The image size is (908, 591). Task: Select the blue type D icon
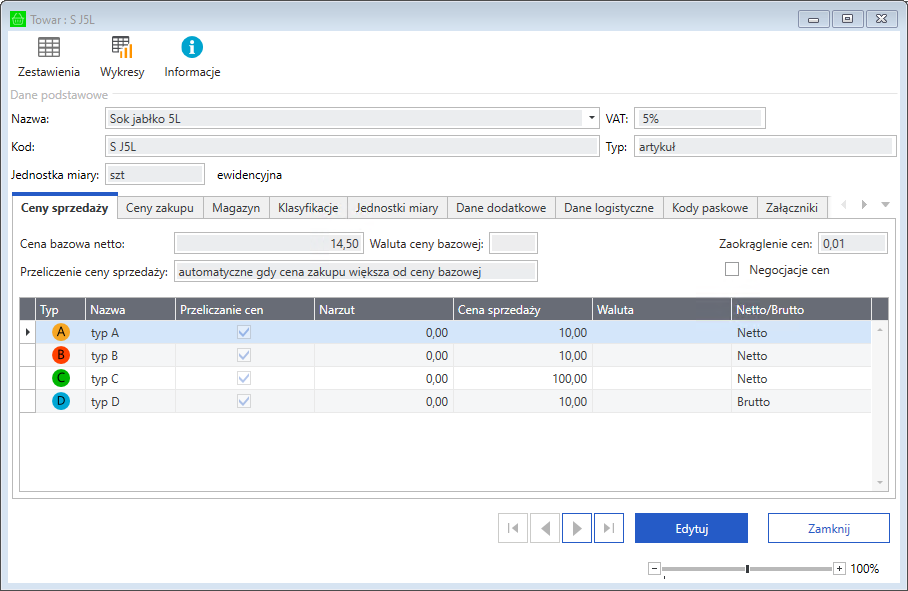(61, 401)
